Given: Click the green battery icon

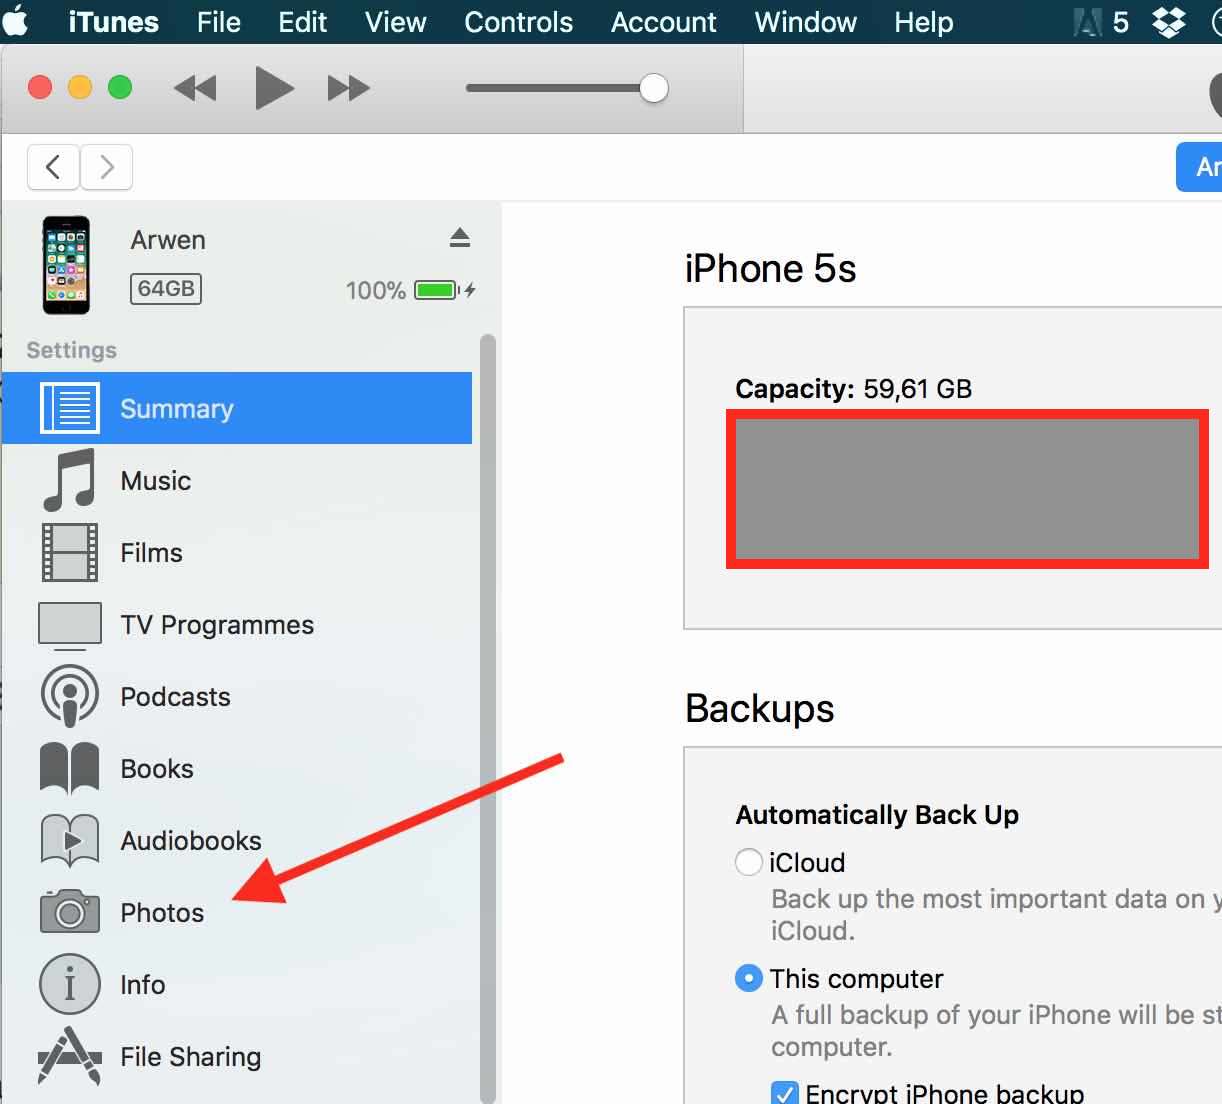Looking at the screenshot, I should (x=437, y=290).
